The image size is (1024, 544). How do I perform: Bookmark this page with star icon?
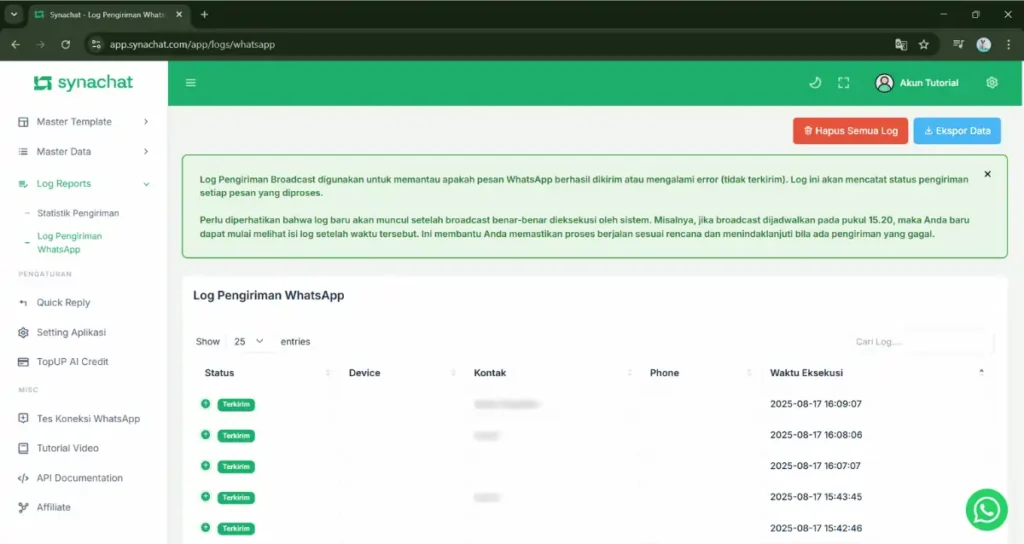point(923,44)
